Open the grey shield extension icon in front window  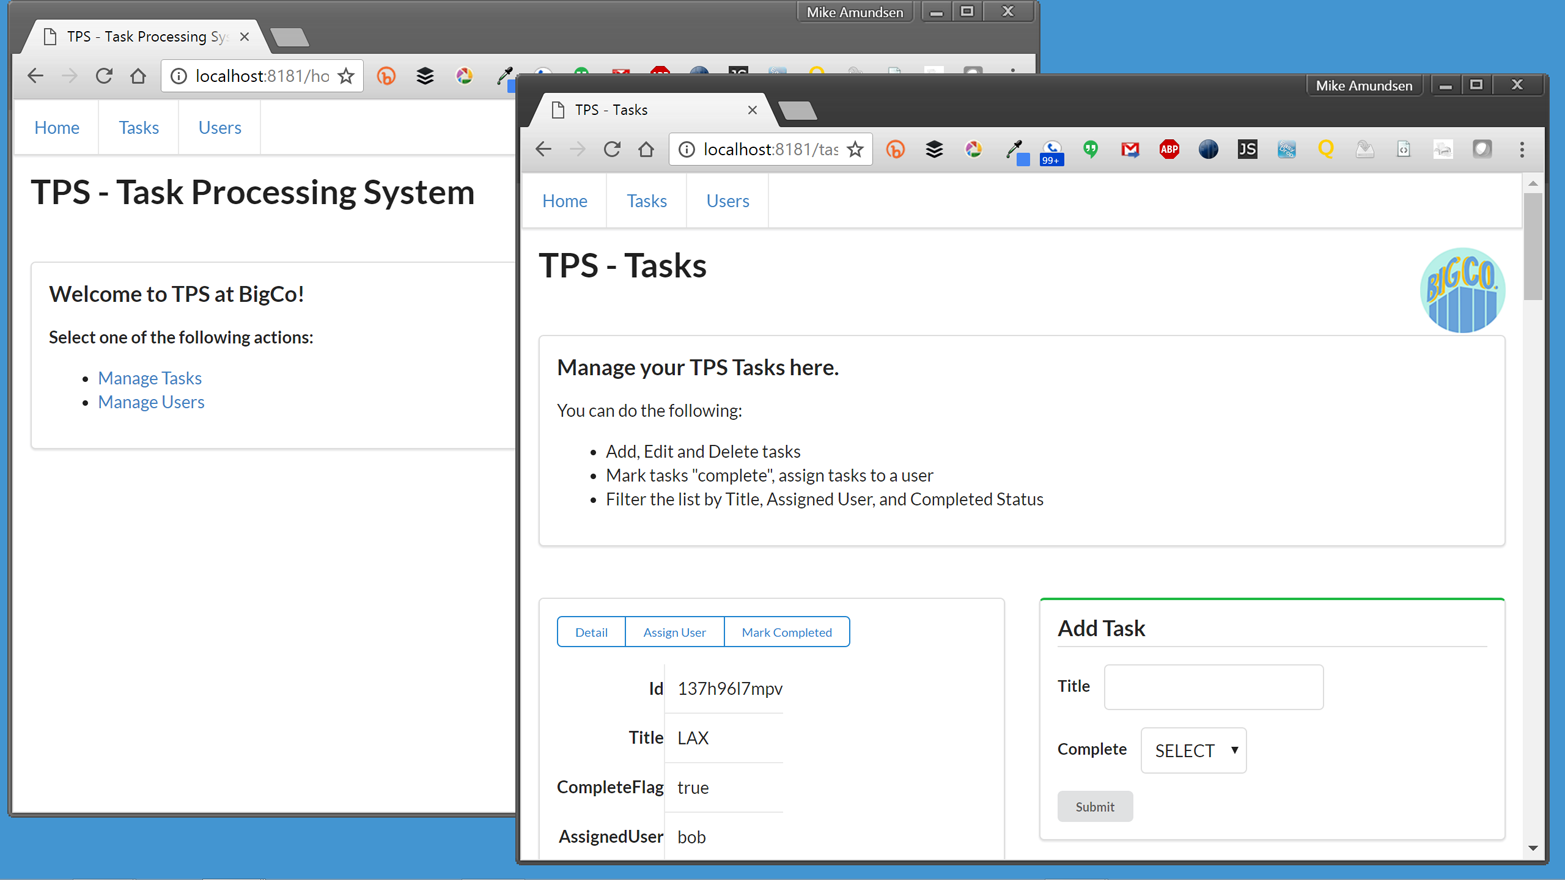1482,149
